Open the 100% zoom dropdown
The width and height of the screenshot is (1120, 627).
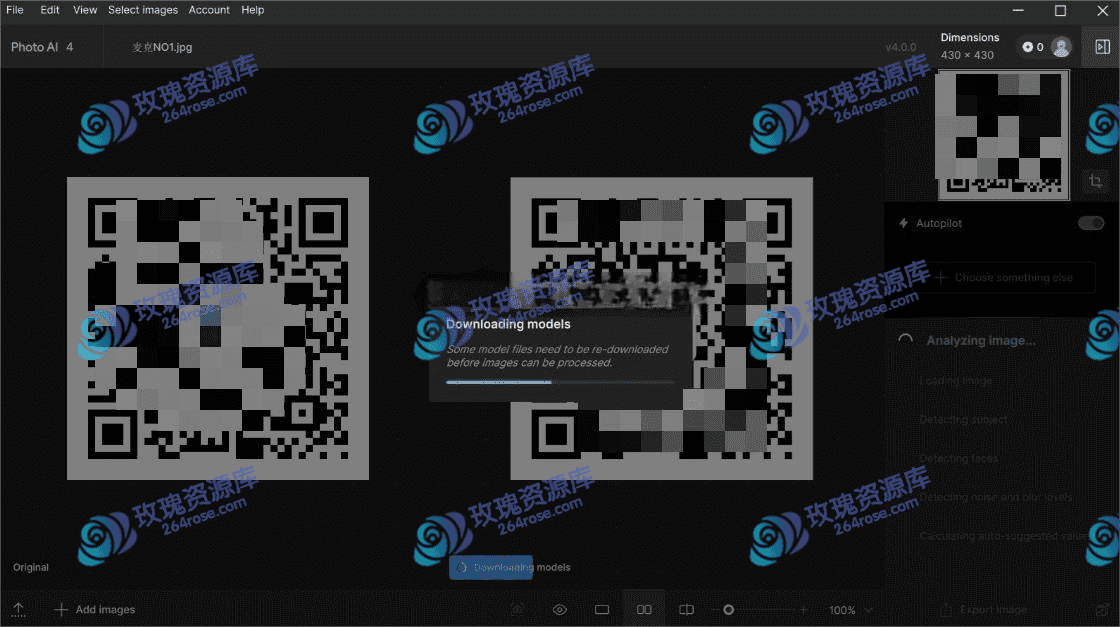[851, 611]
